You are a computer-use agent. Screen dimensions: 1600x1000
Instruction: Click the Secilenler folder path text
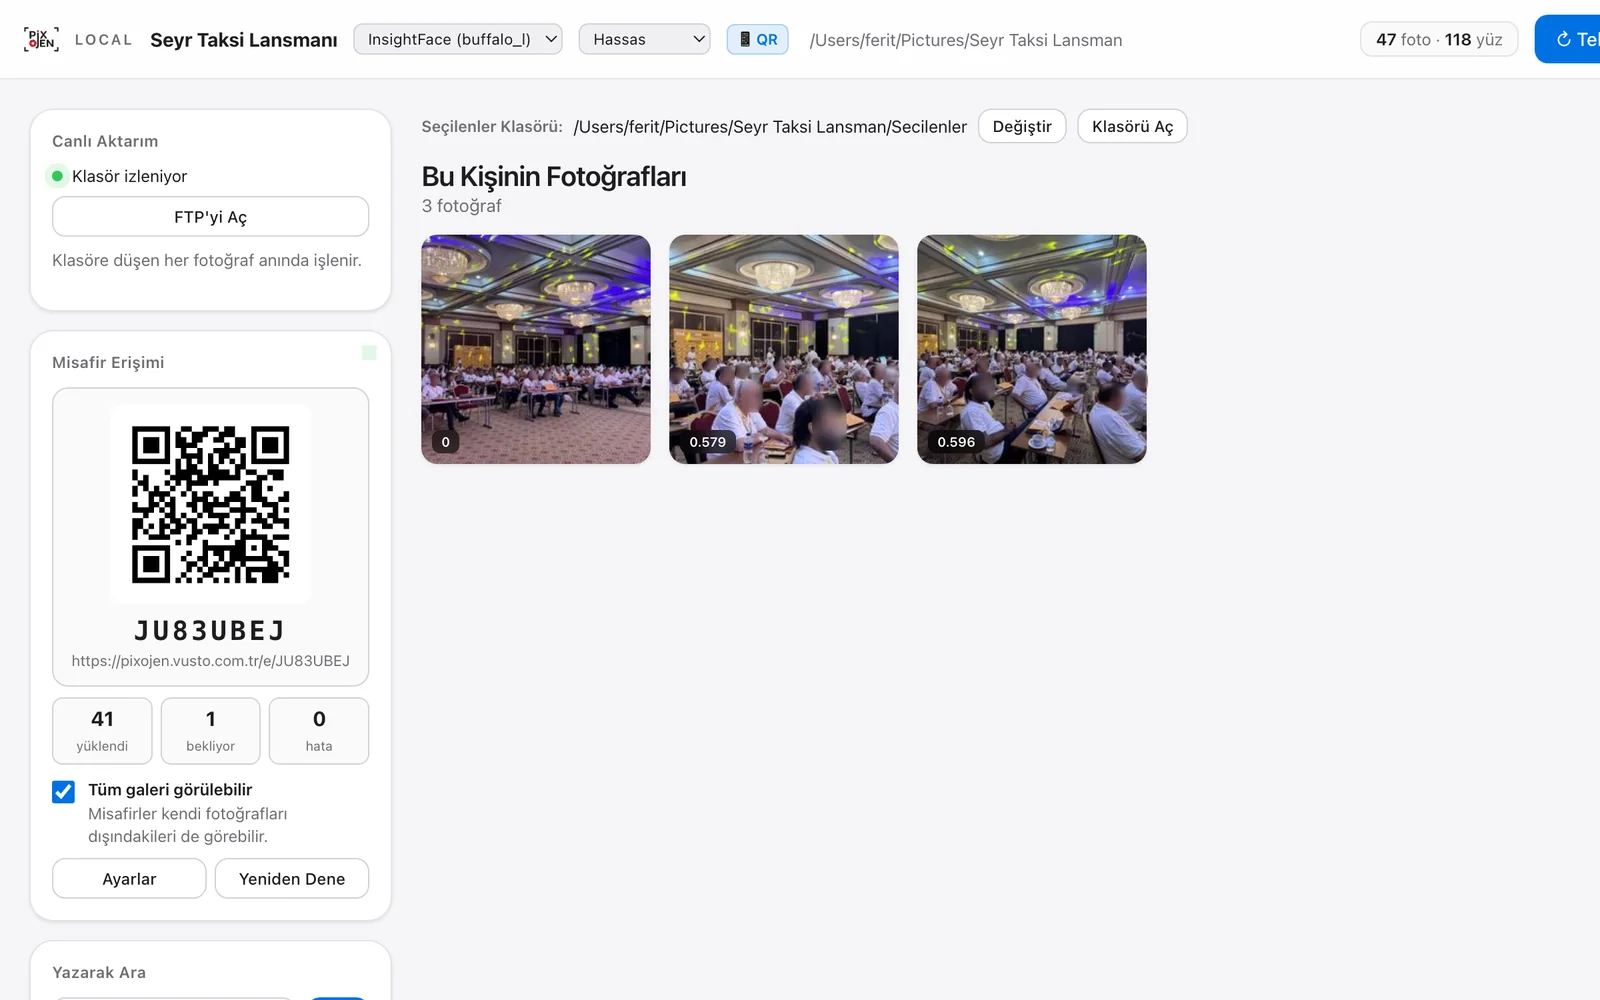point(770,127)
